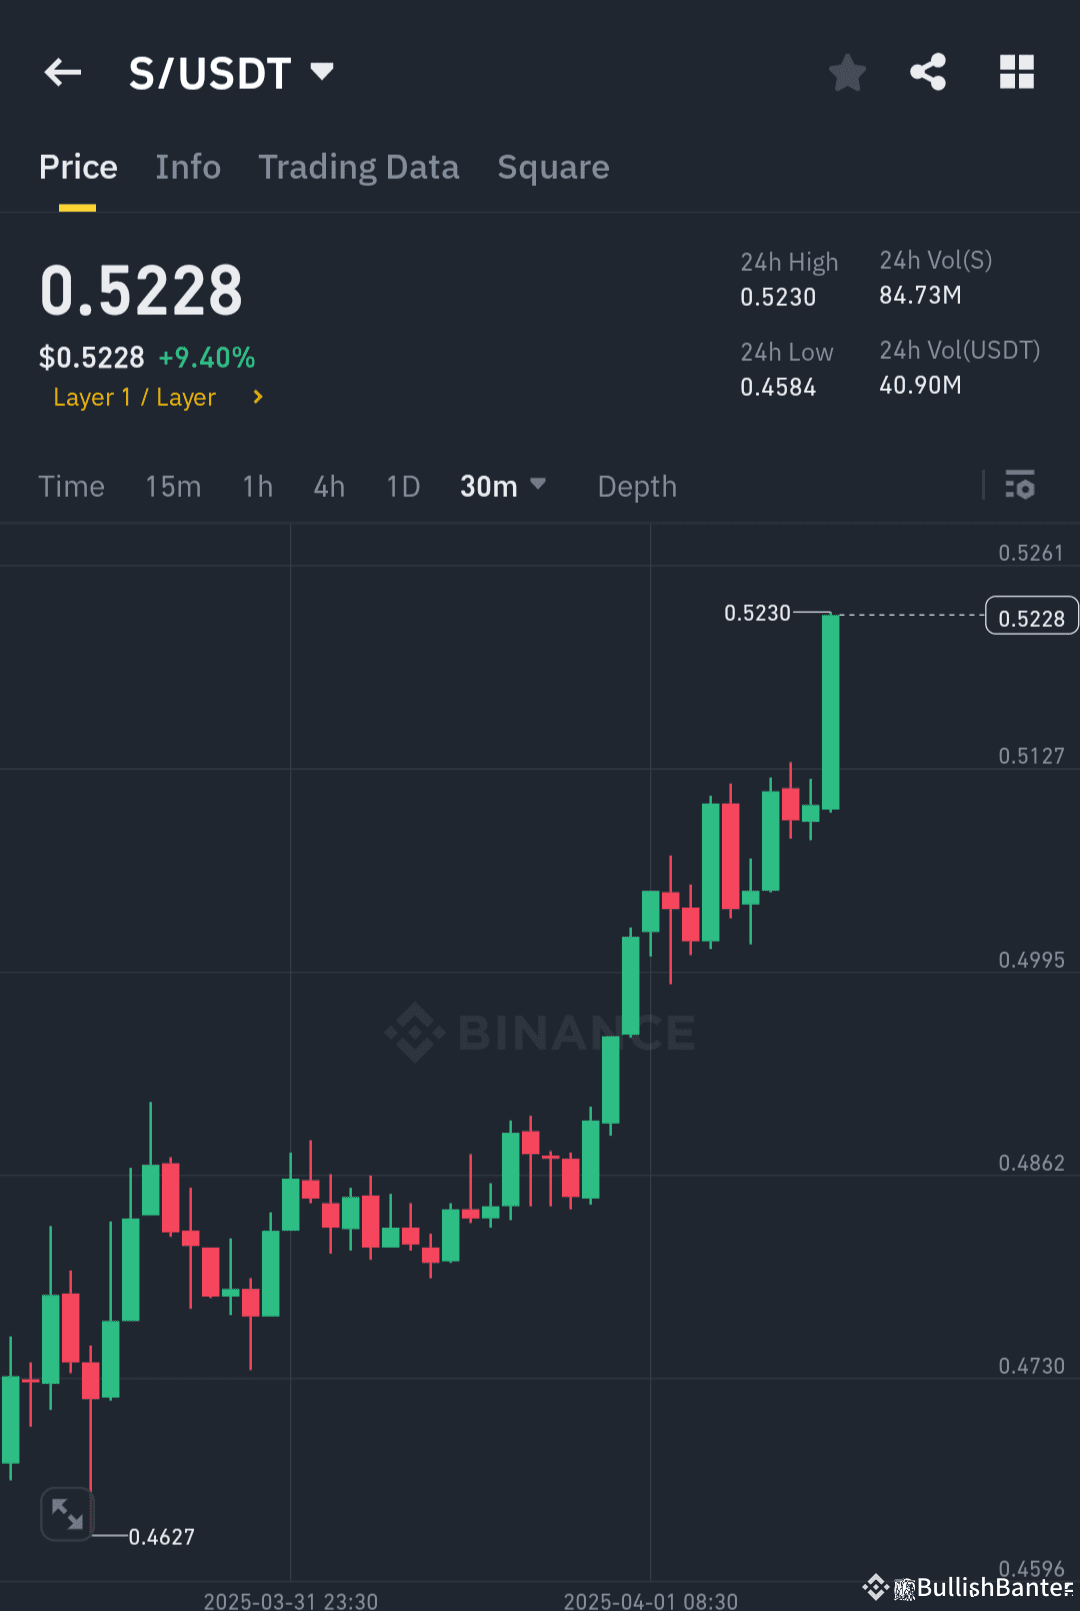Screen dimensions: 1080x1611
Task: Select the Time option in the interval bar
Action: click(x=71, y=486)
